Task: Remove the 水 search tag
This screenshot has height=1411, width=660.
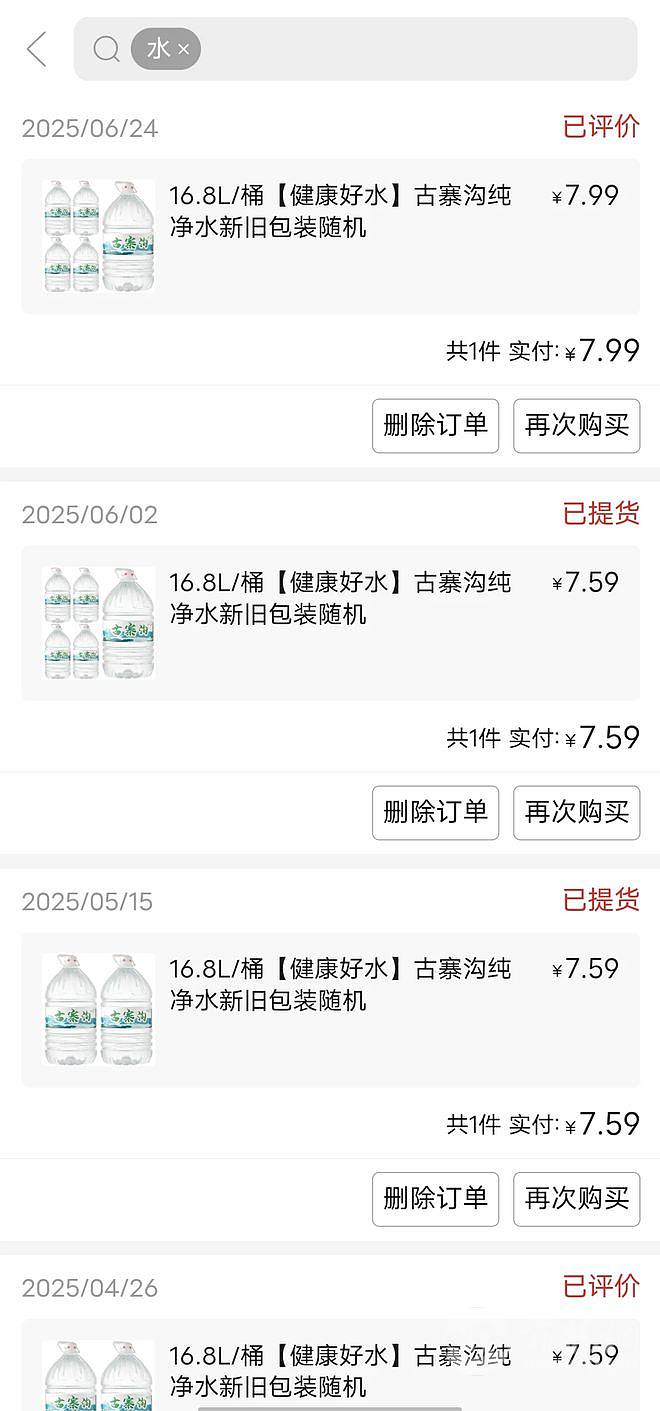Action: coord(183,49)
